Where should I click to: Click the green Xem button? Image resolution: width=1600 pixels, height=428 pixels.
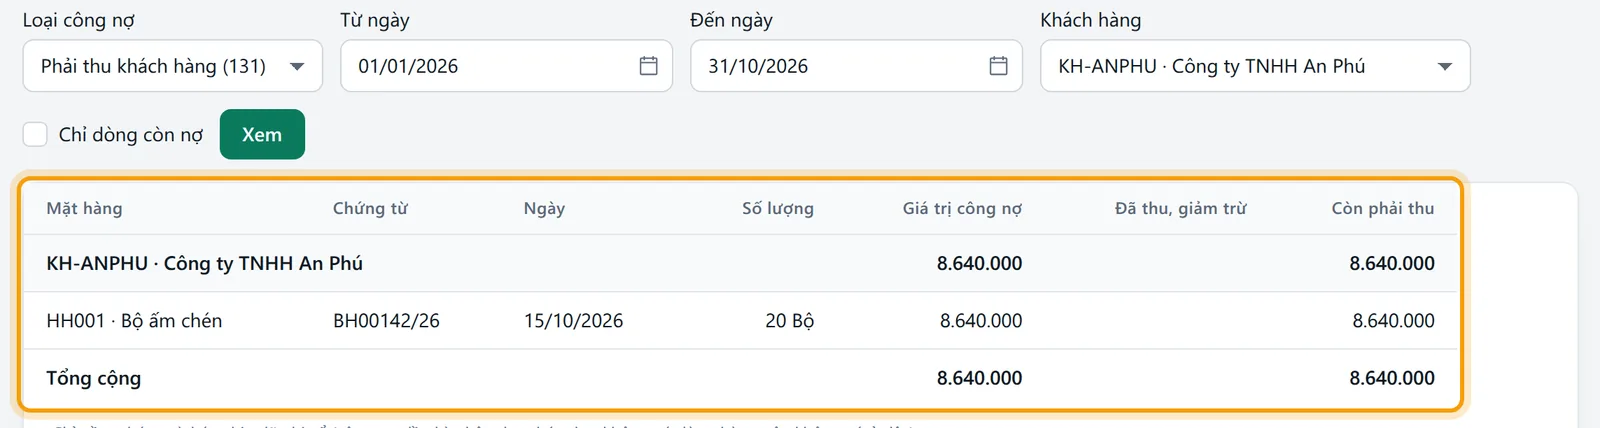tap(262, 134)
